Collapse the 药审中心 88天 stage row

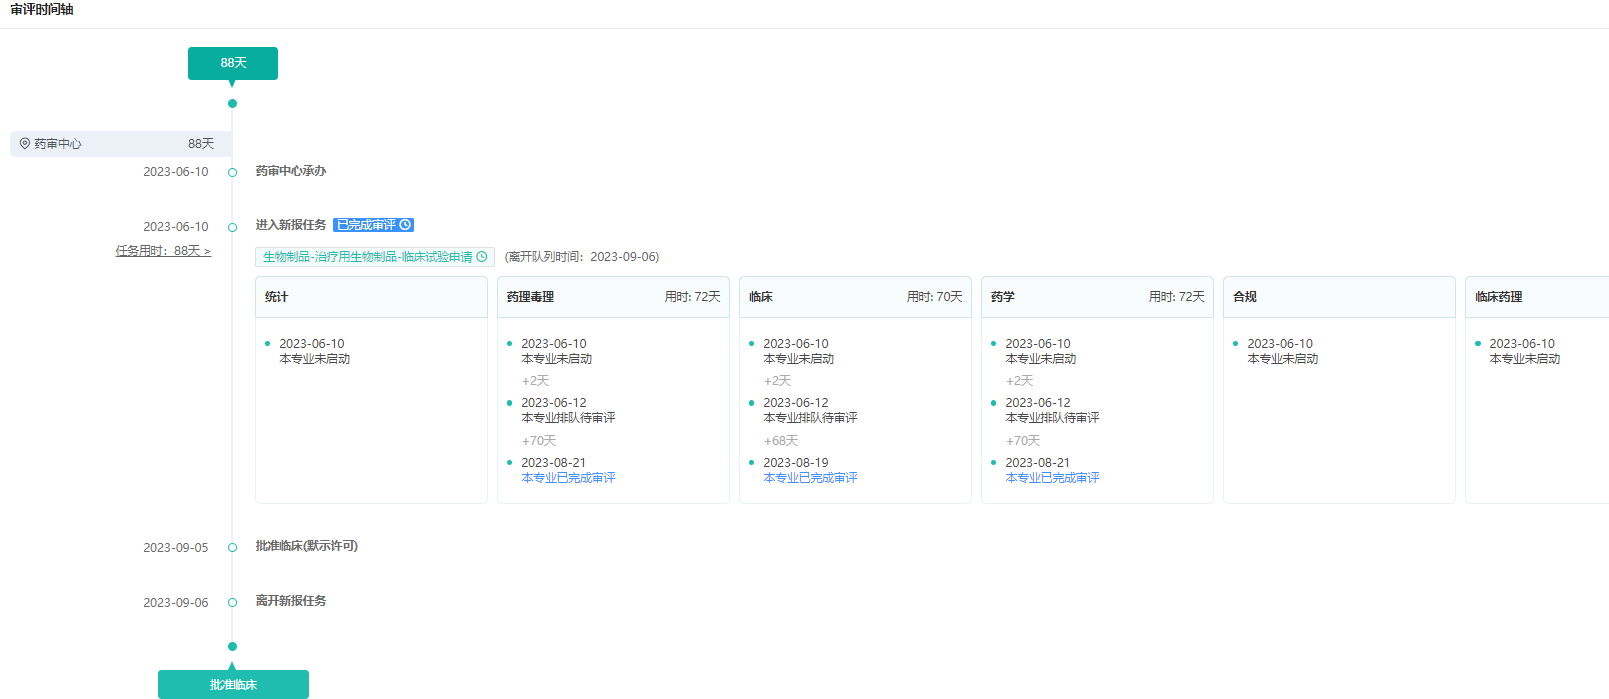(120, 144)
